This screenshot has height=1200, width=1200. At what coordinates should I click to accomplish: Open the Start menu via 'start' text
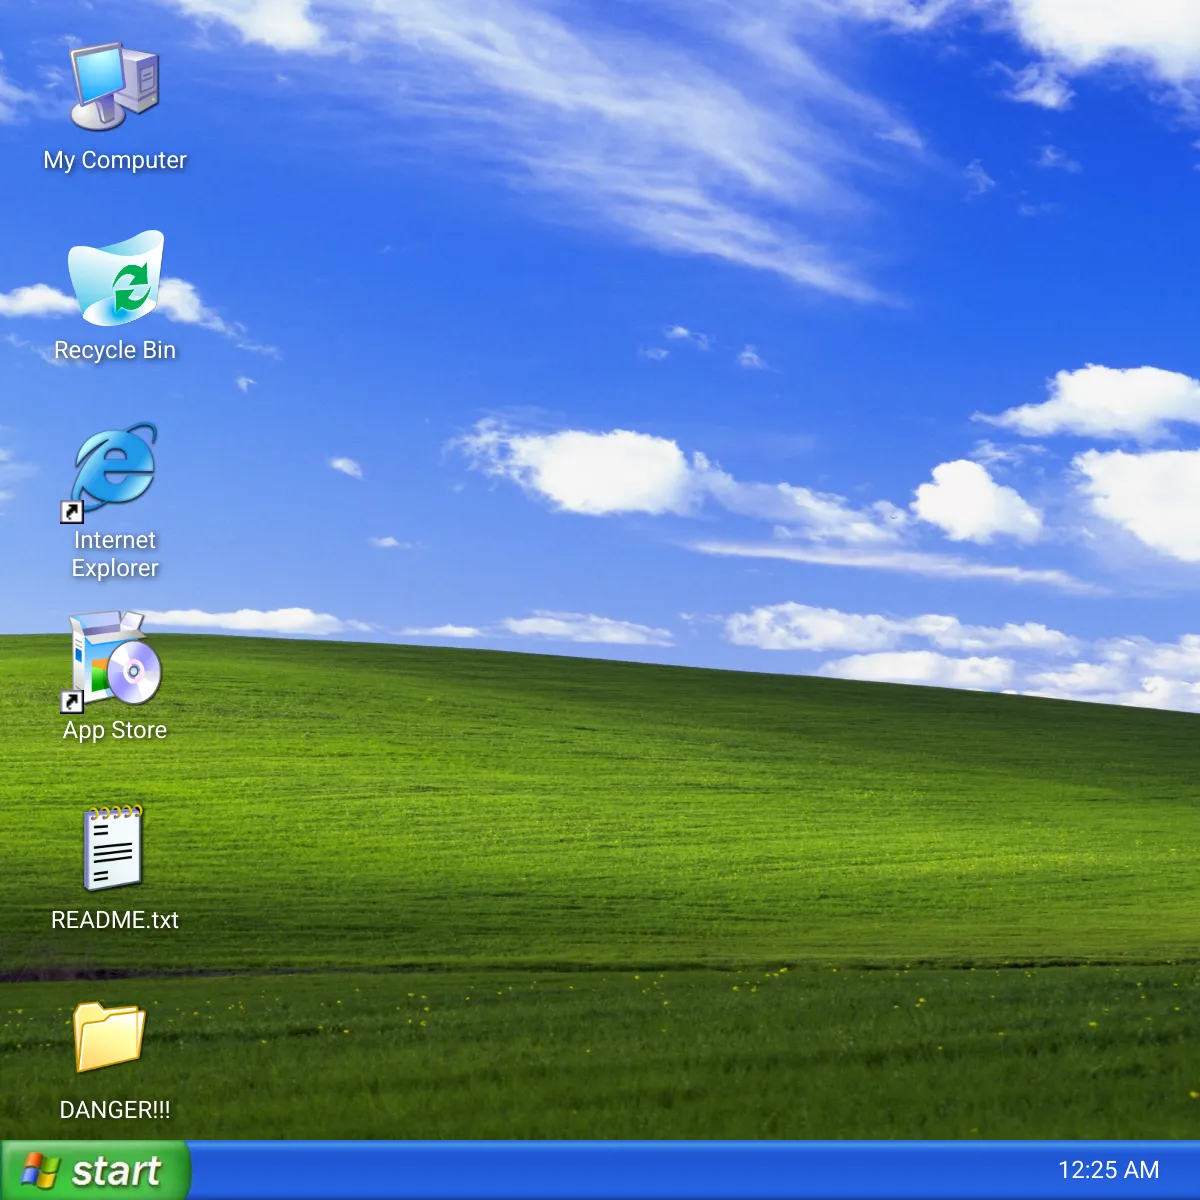tap(117, 1170)
